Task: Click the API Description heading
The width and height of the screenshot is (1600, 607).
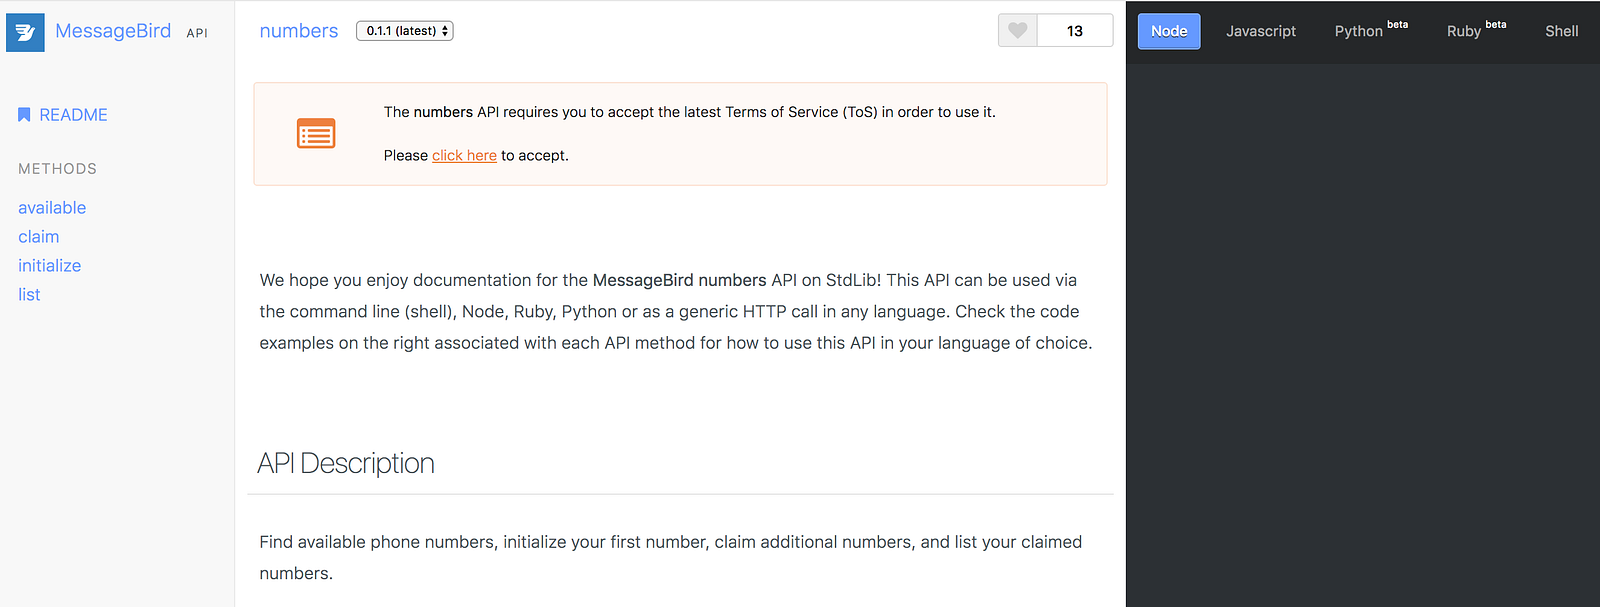Action: 346,464
